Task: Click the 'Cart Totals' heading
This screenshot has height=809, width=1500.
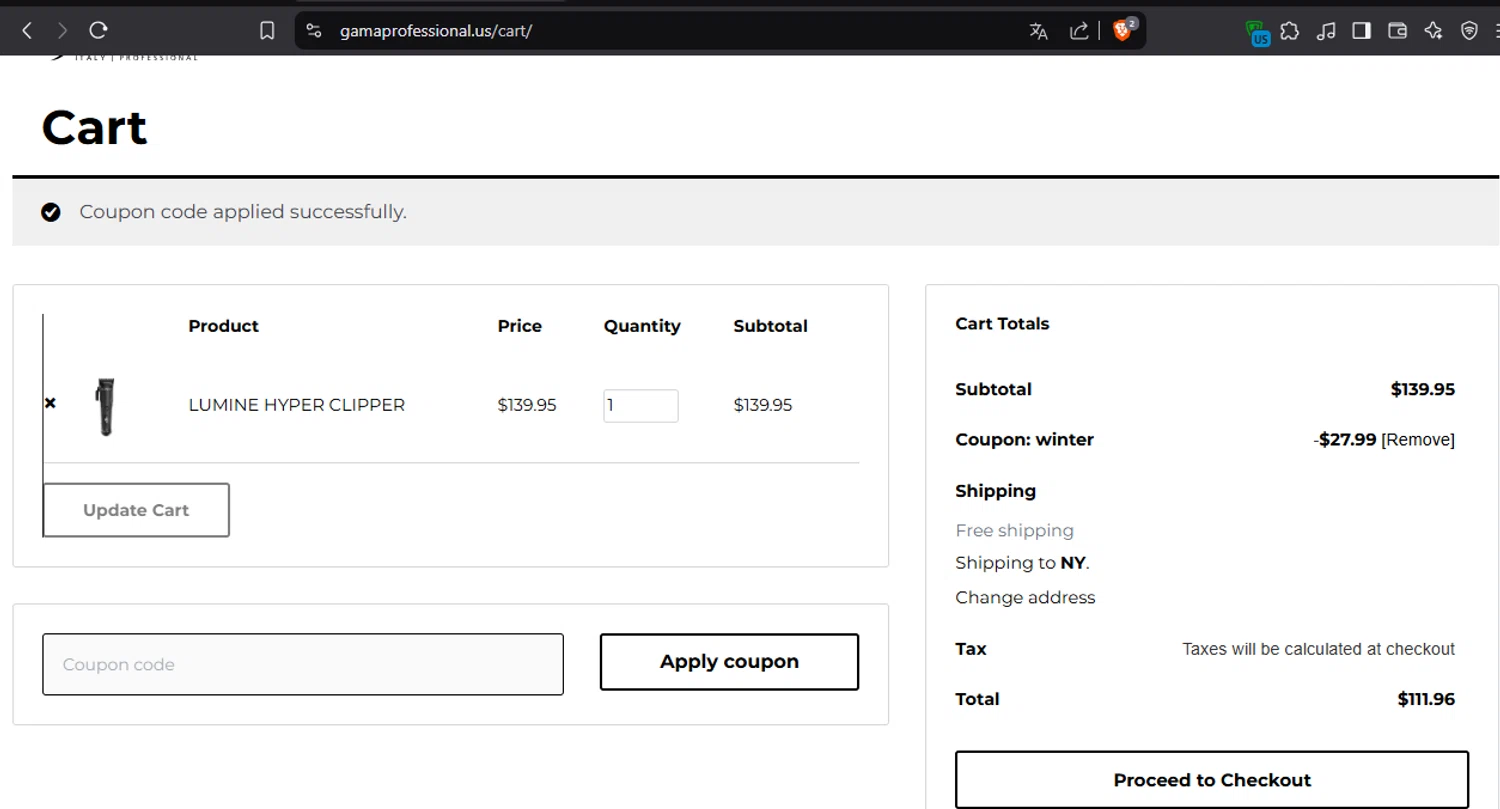Action: tap(1002, 324)
